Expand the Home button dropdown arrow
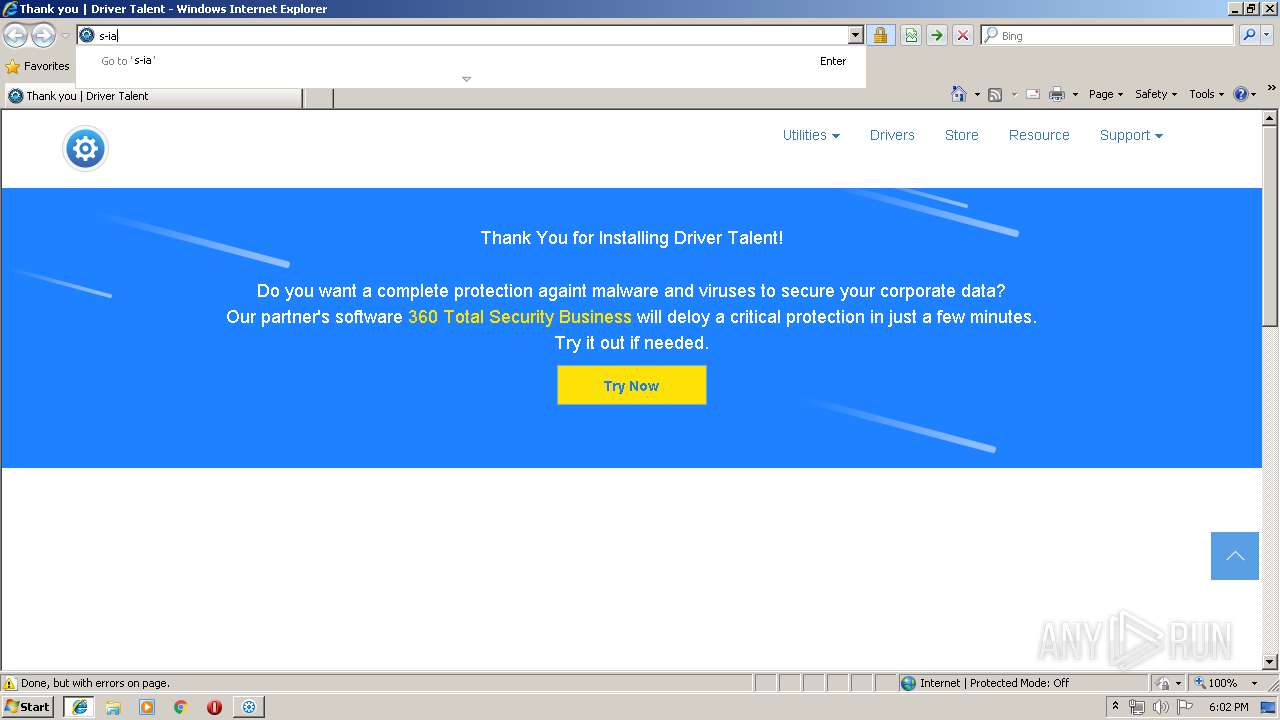 click(977, 95)
